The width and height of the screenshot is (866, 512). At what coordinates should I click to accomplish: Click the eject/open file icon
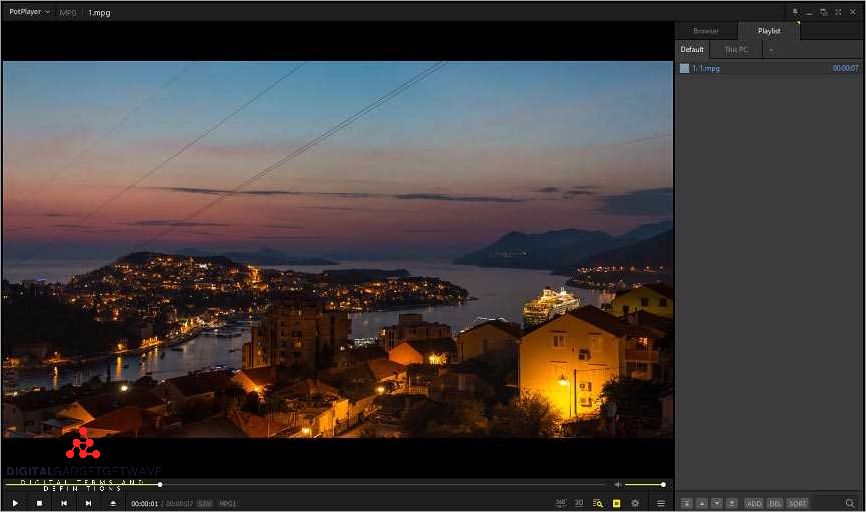coord(113,503)
